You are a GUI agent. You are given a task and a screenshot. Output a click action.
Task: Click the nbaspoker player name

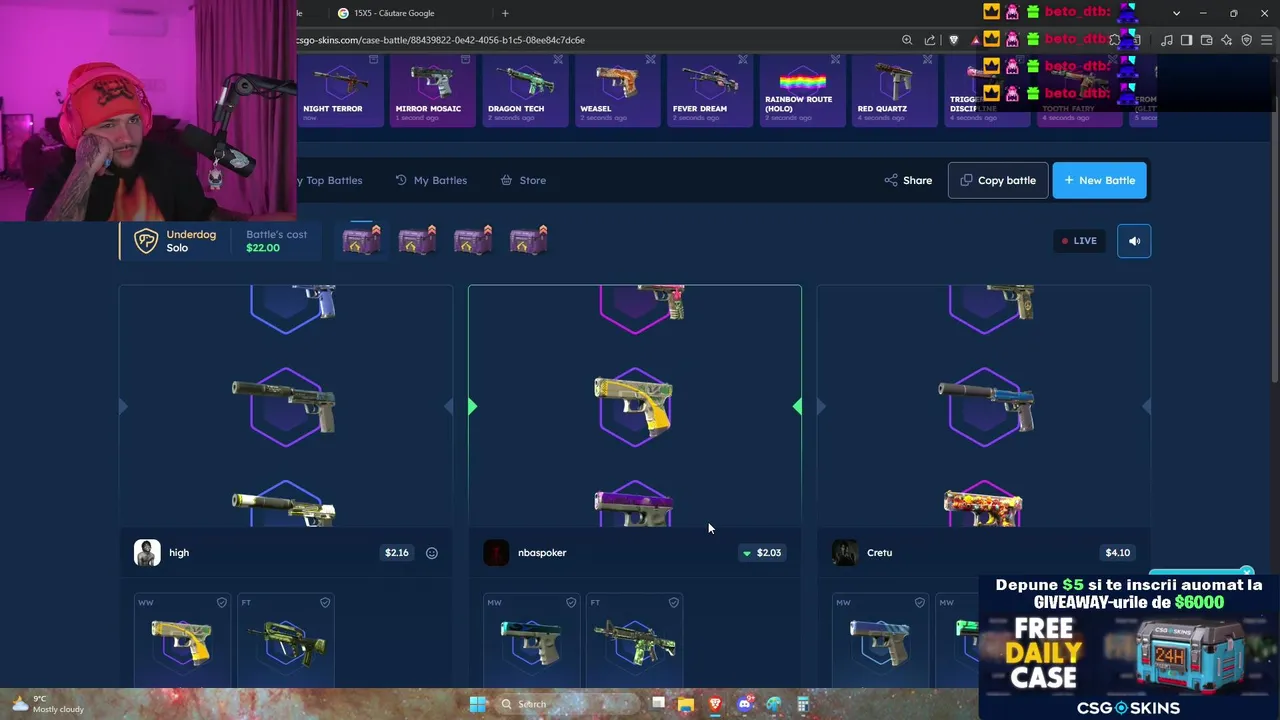click(542, 553)
